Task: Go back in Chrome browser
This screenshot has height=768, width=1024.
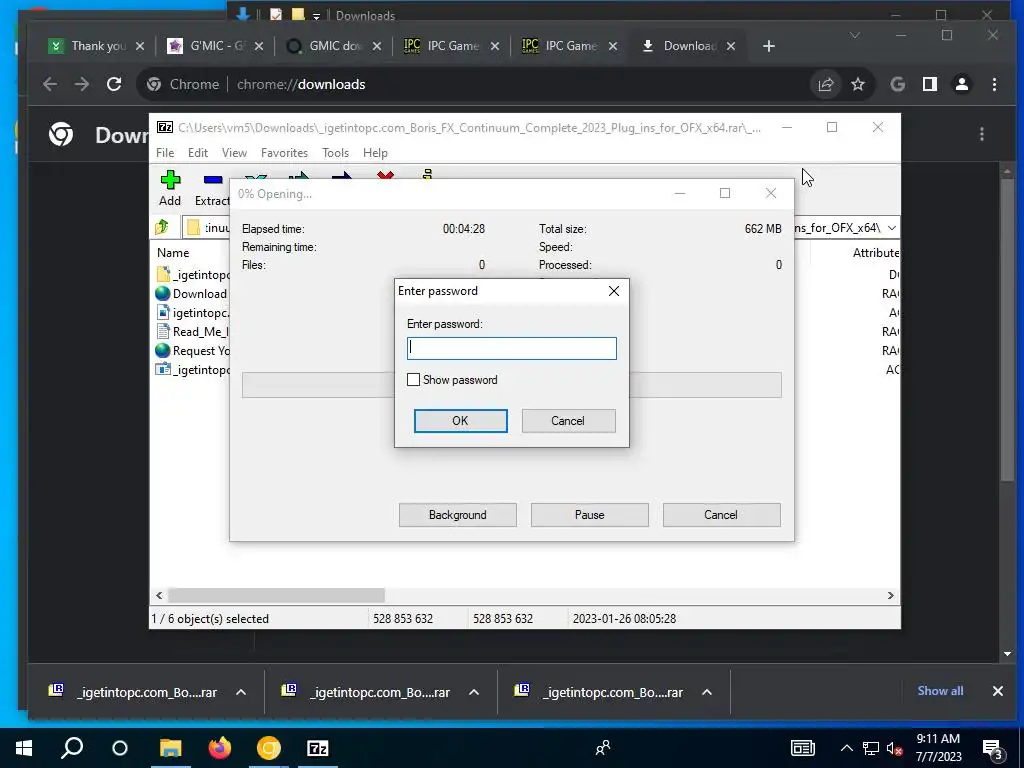Action: (x=50, y=84)
